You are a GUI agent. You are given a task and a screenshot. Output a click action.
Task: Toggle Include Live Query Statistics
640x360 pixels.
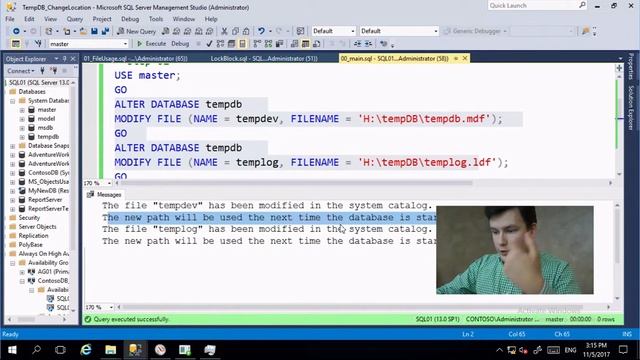268,44
